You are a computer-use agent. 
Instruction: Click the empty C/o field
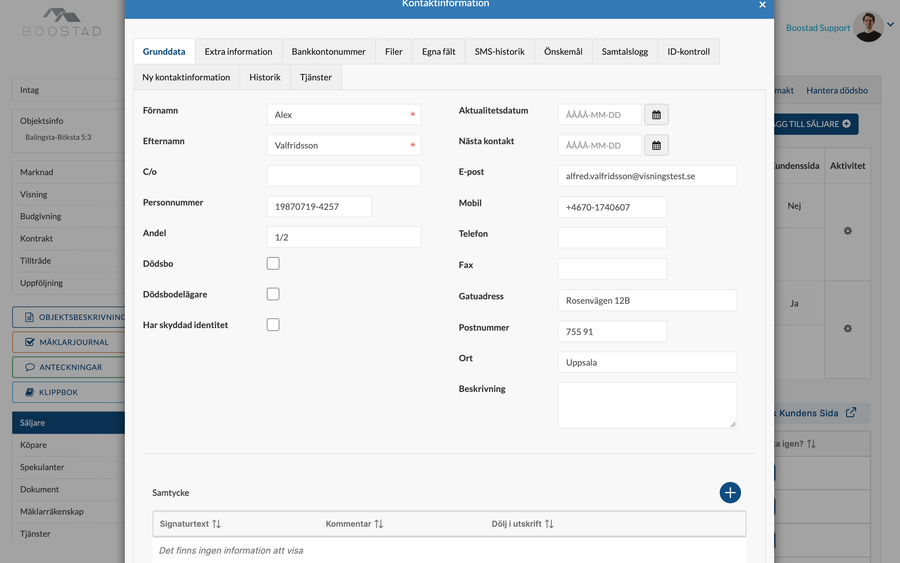(344, 176)
